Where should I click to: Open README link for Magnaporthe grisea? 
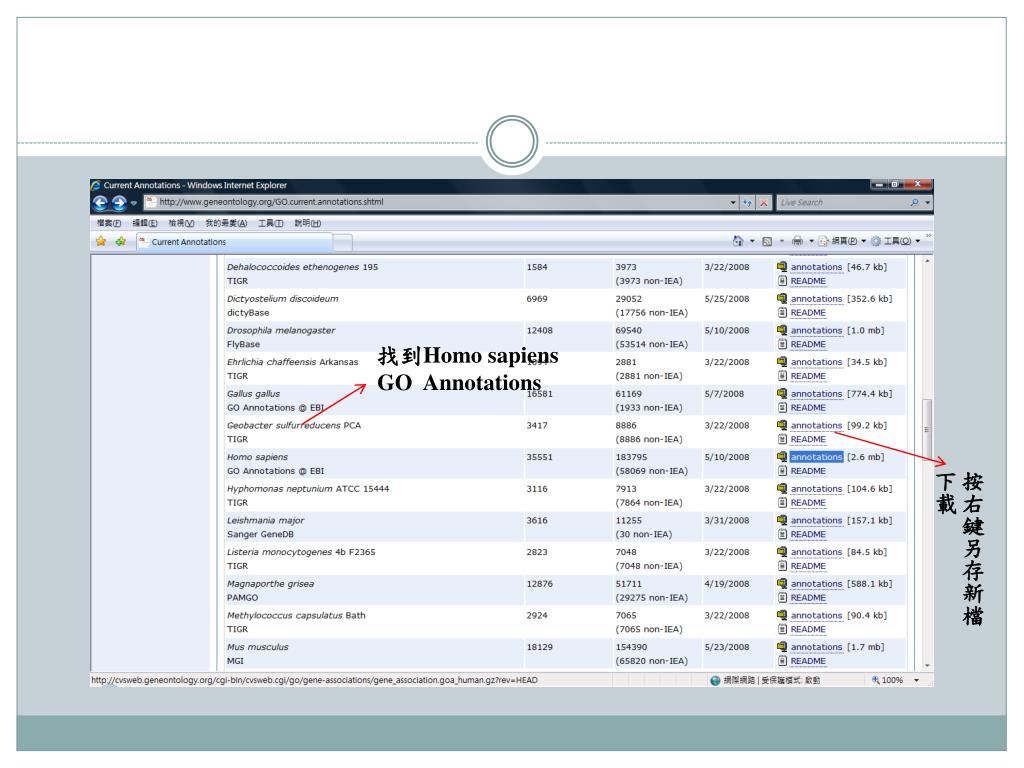(808, 598)
